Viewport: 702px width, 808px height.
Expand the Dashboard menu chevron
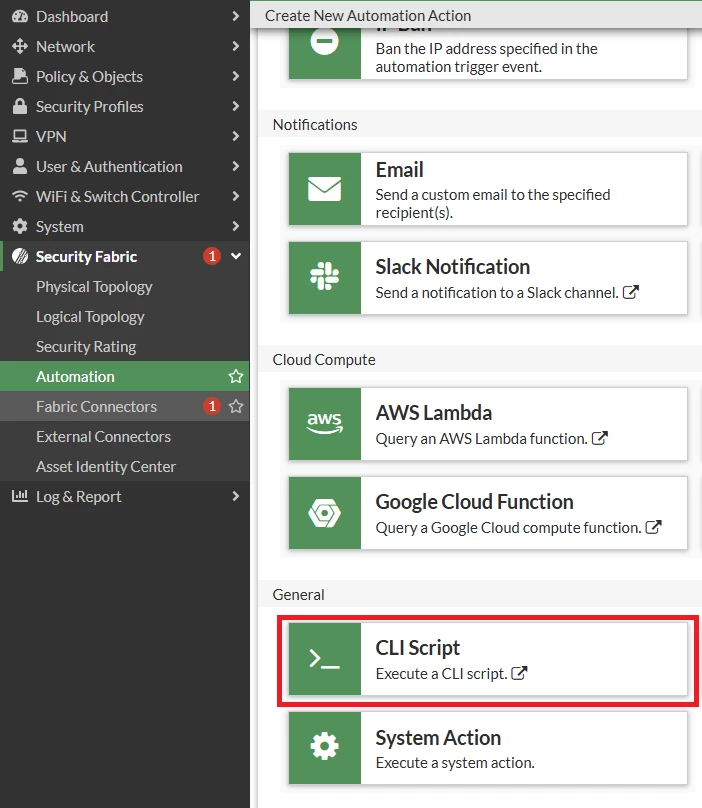pos(236,16)
